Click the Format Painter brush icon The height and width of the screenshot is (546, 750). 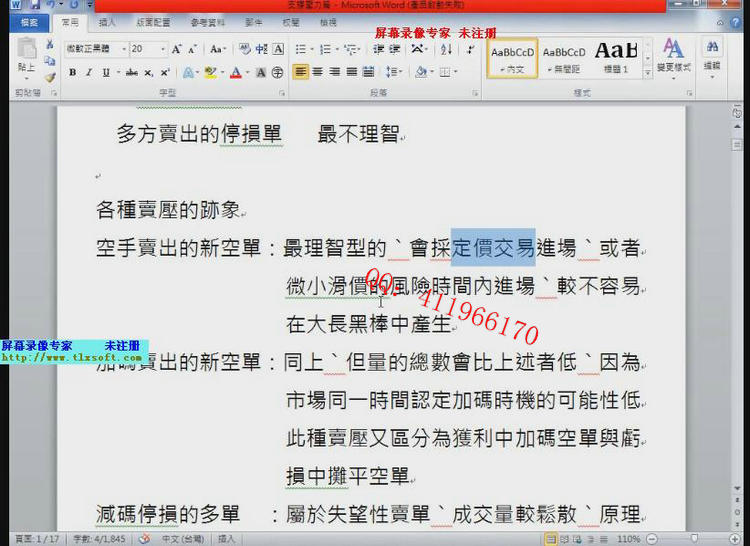click(50, 76)
